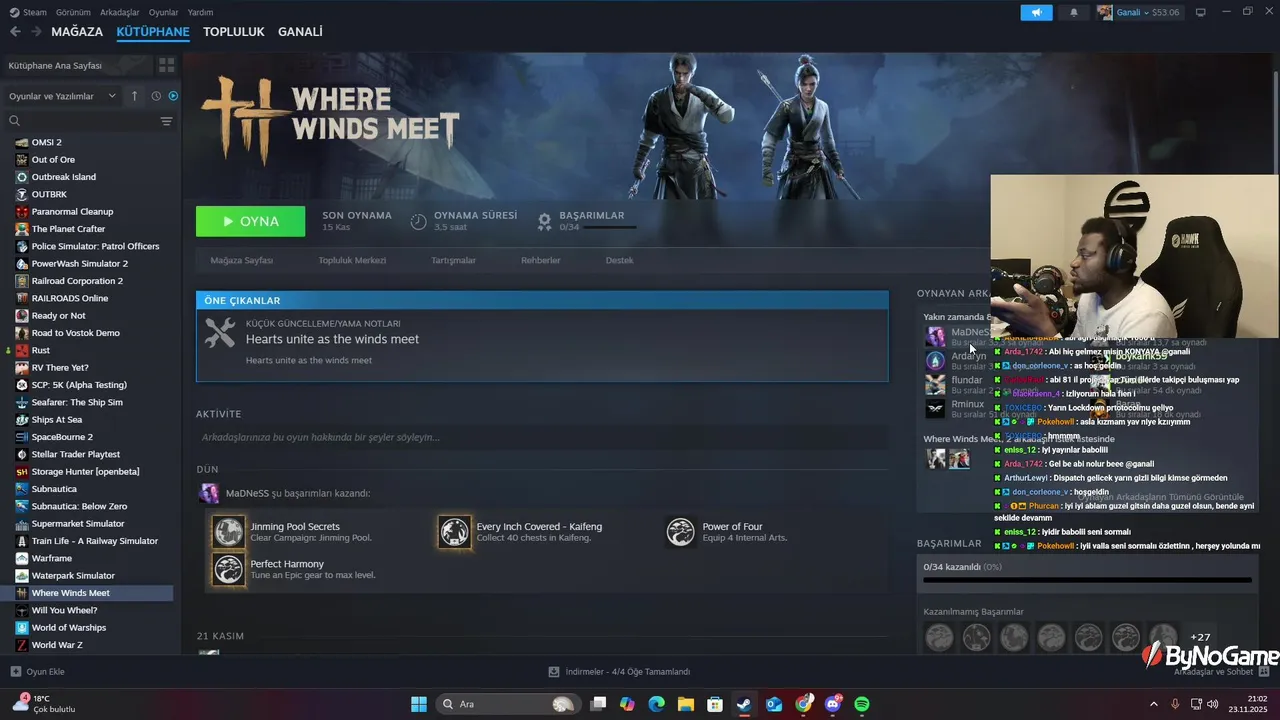The height and width of the screenshot is (720, 1280).
Task: Open the Oyunlar menu
Action: pyautogui.click(x=163, y=12)
